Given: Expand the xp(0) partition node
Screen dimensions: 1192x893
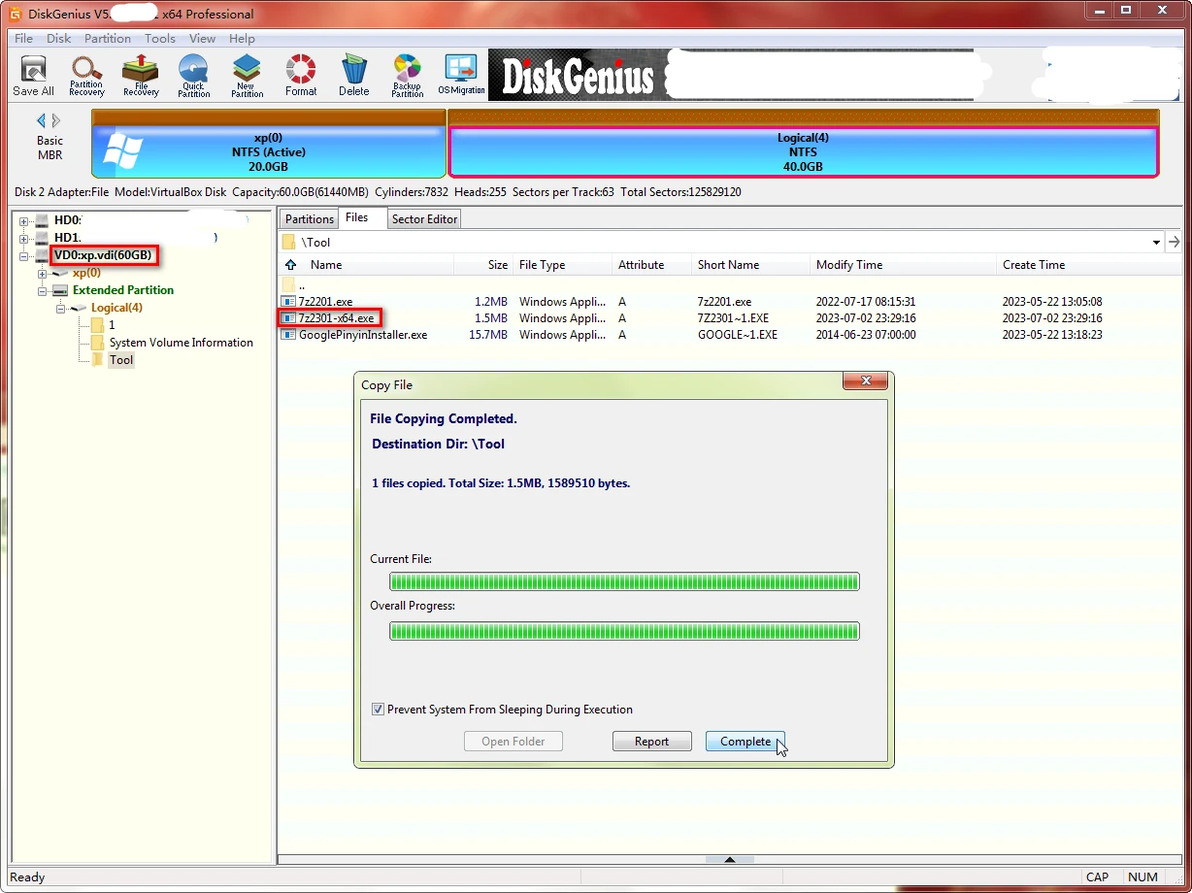Looking at the screenshot, I should pyautogui.click(x=42, y=273).
